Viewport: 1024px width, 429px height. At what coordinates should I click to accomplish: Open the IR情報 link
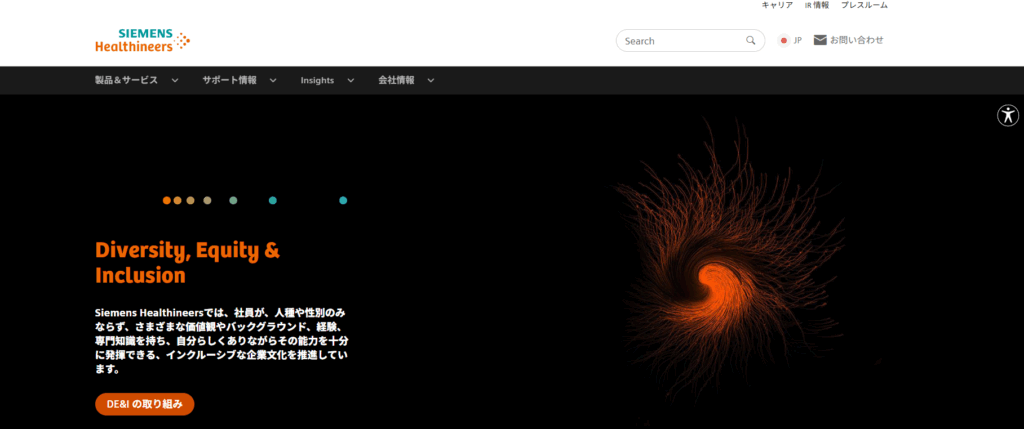coord(817,5)
